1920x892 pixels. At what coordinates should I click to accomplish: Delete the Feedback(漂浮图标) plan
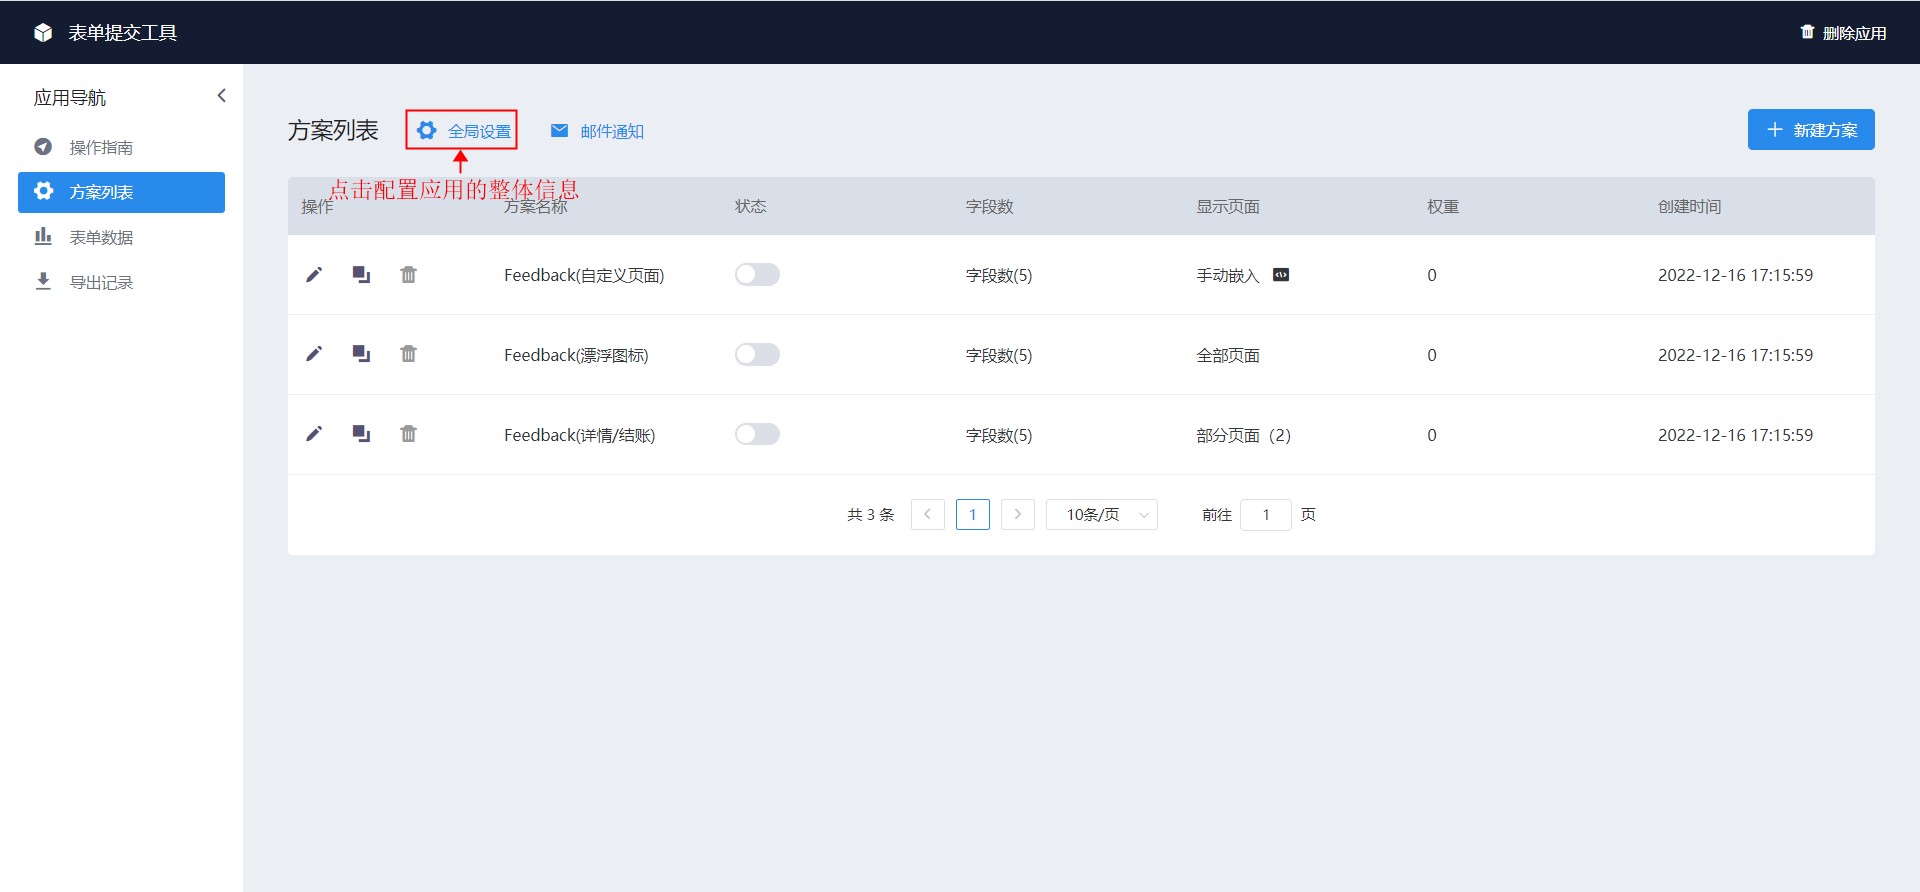pyautogui.click(x=408, y=354)
